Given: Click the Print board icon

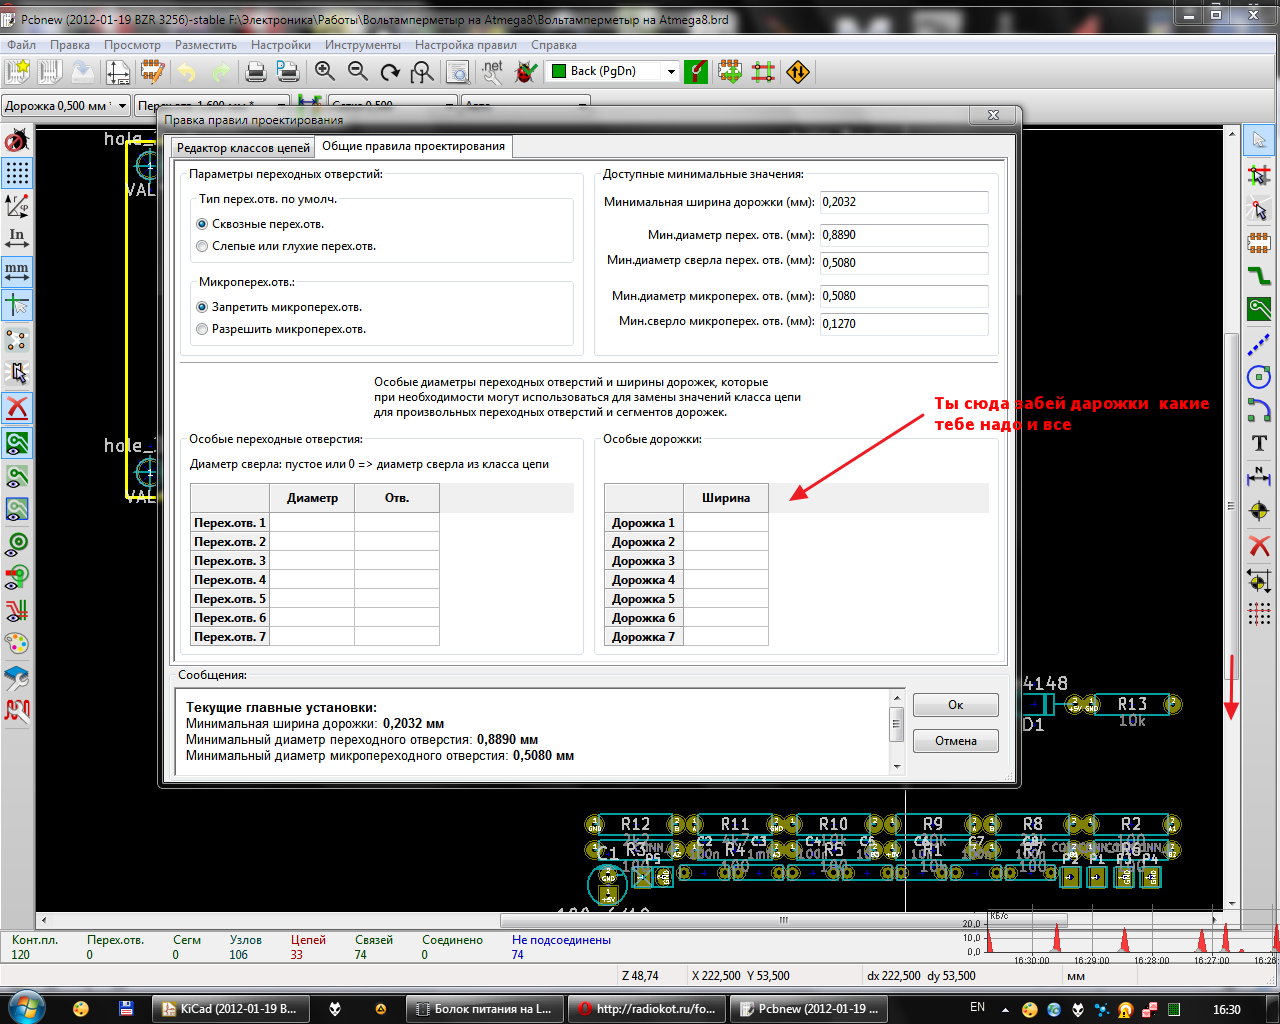Looking at the screenshot, I should 255,72.
